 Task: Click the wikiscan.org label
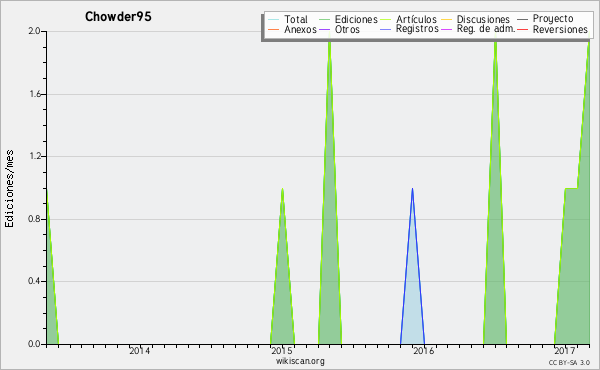(300, 361)
